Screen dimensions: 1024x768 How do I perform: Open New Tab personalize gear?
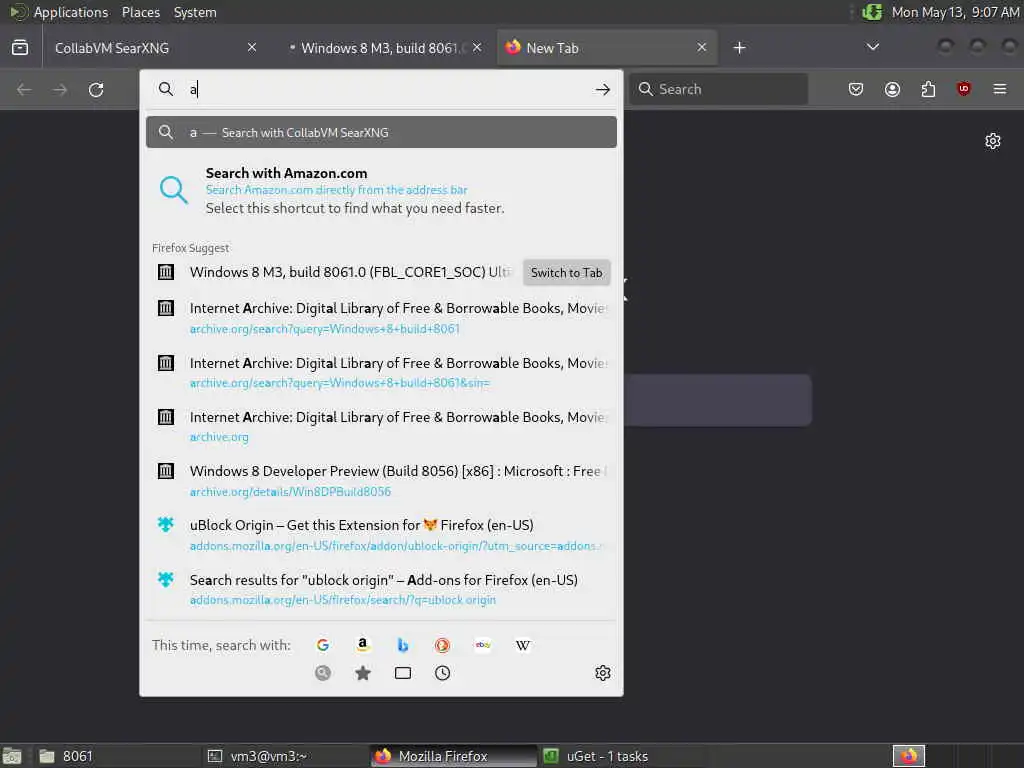tap(993, 141)
